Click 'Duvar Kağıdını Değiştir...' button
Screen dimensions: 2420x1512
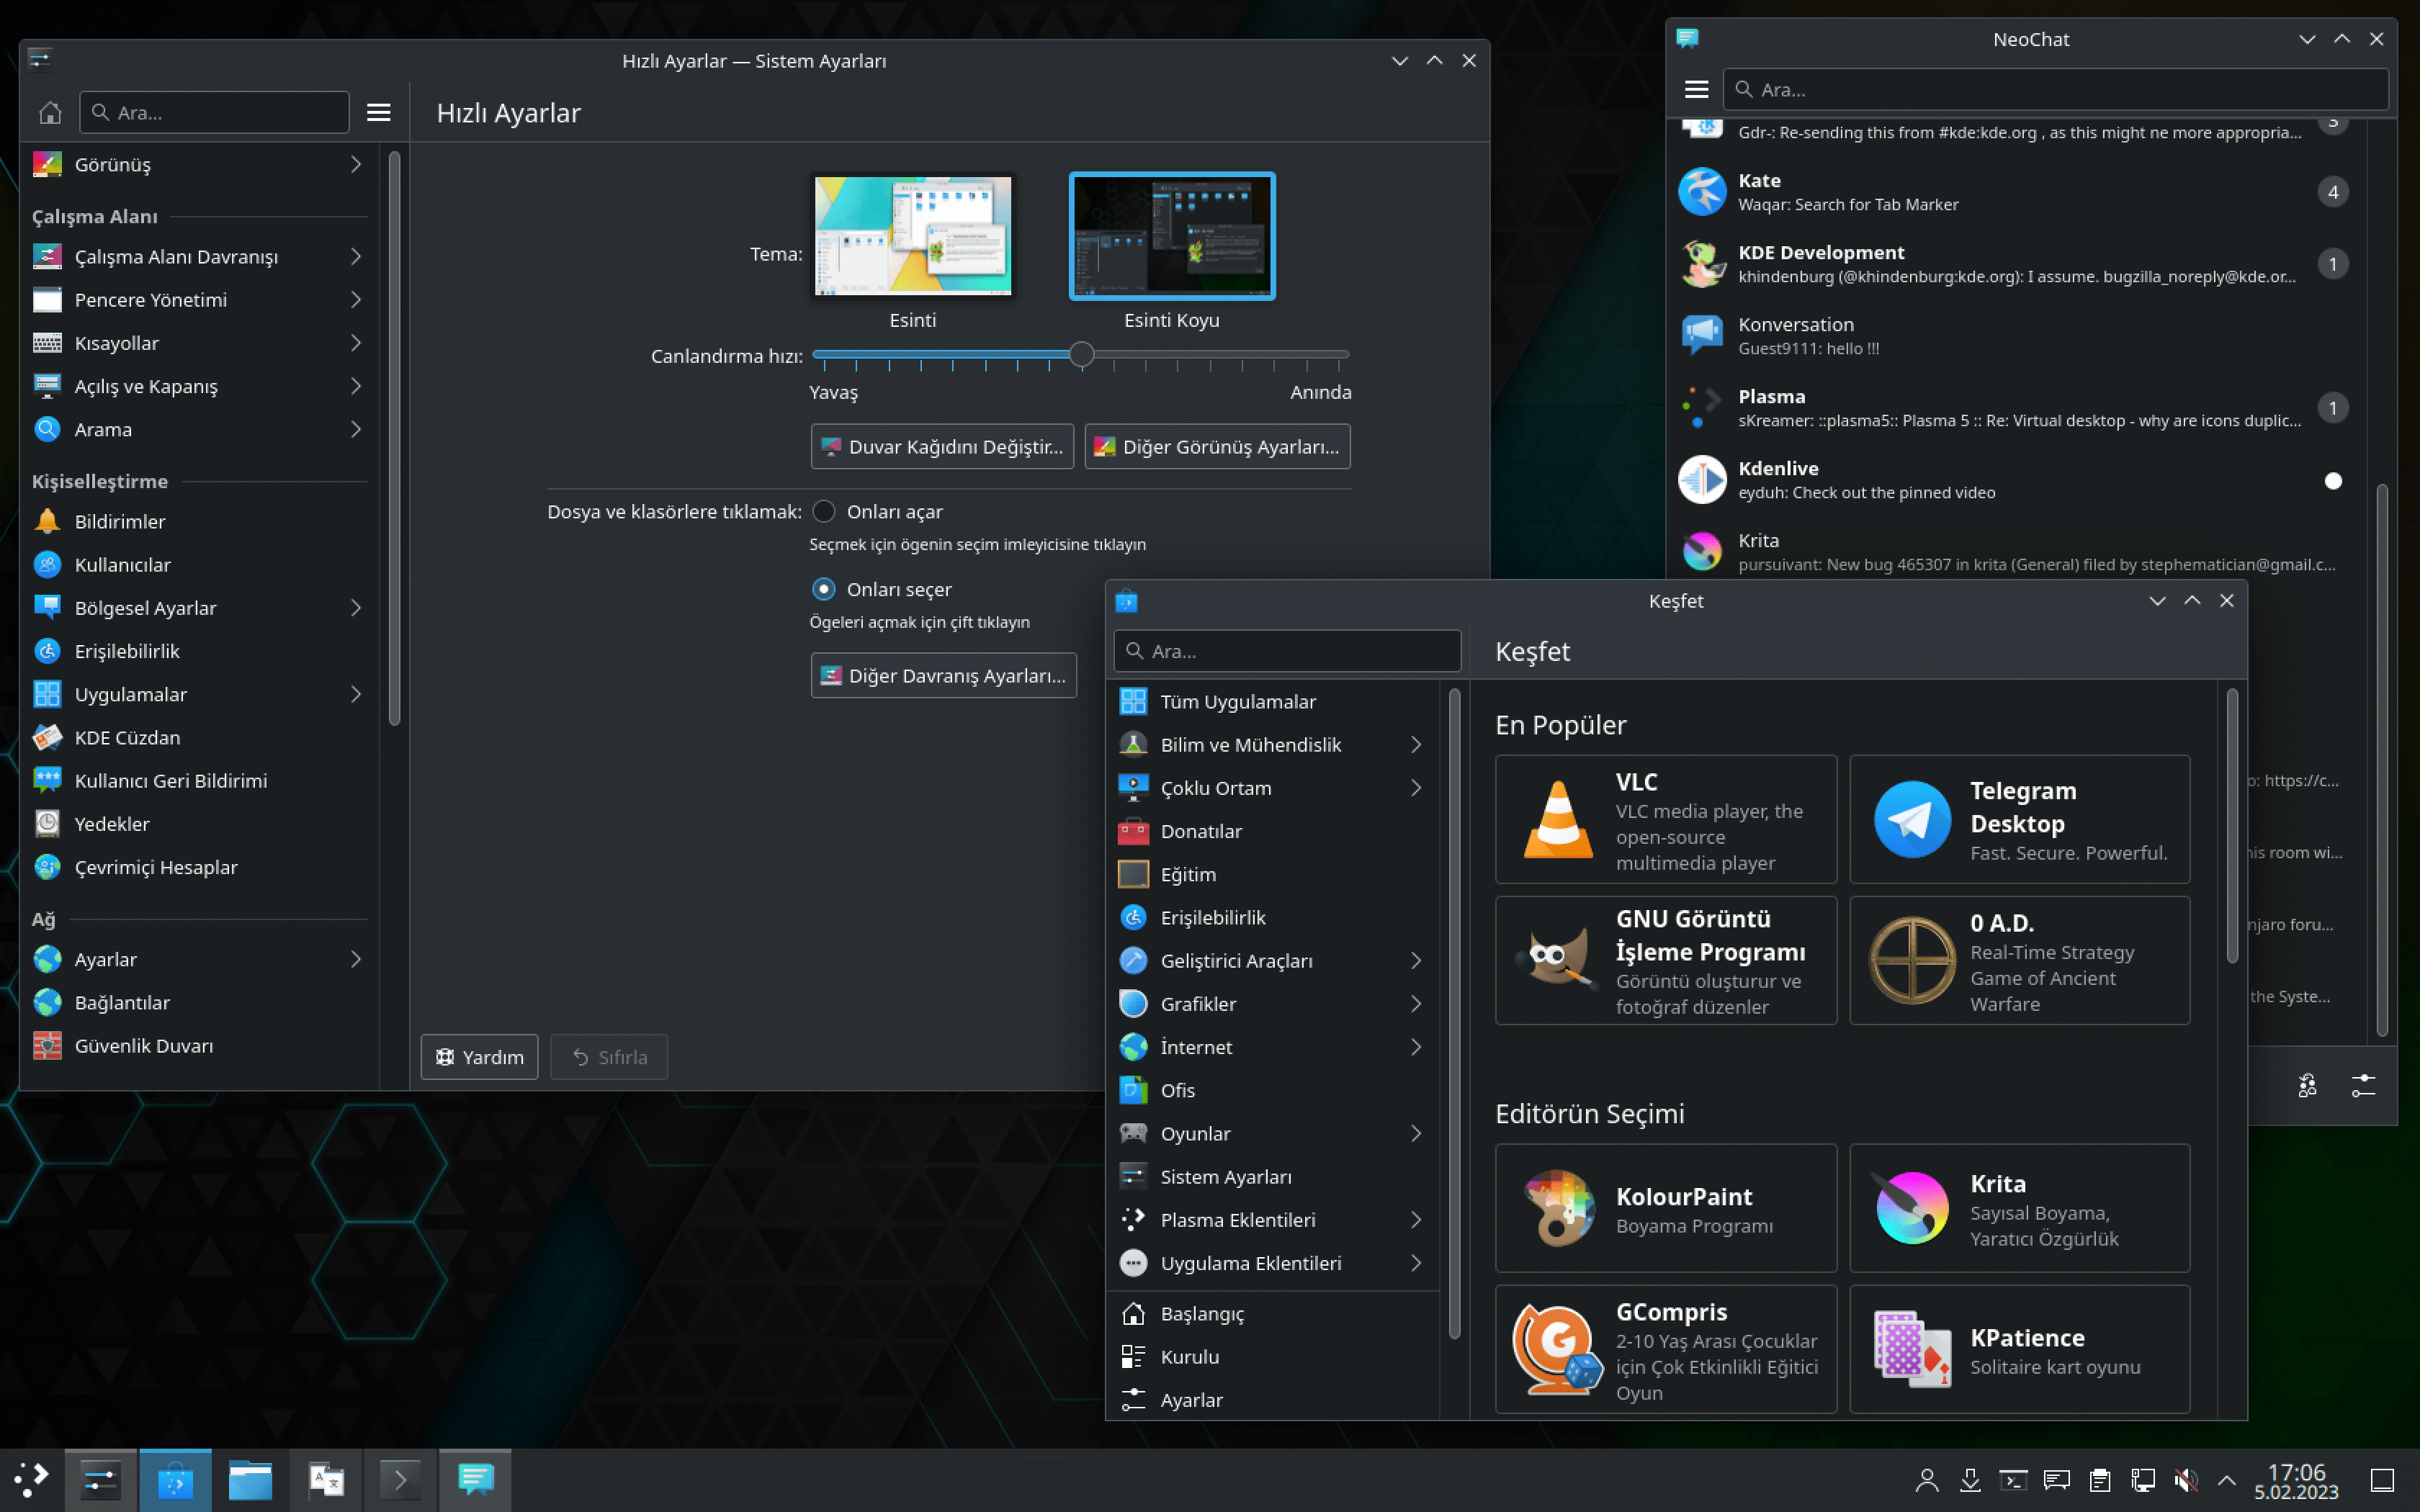941,446
